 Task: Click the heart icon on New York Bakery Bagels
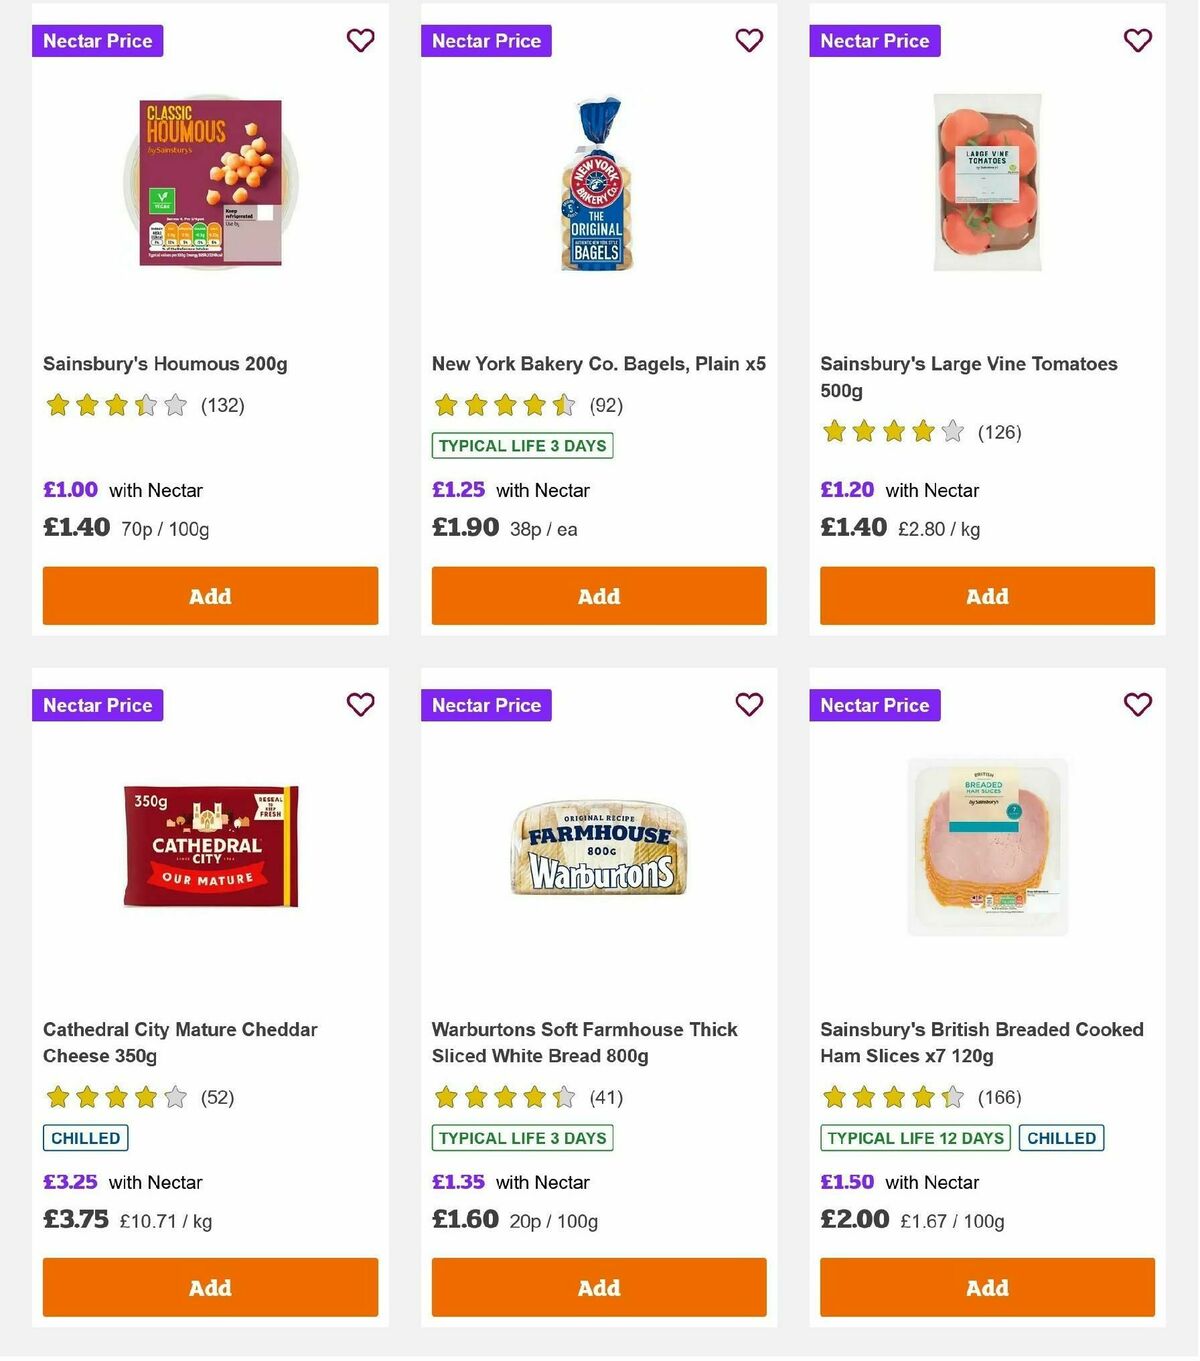(749, 41)
